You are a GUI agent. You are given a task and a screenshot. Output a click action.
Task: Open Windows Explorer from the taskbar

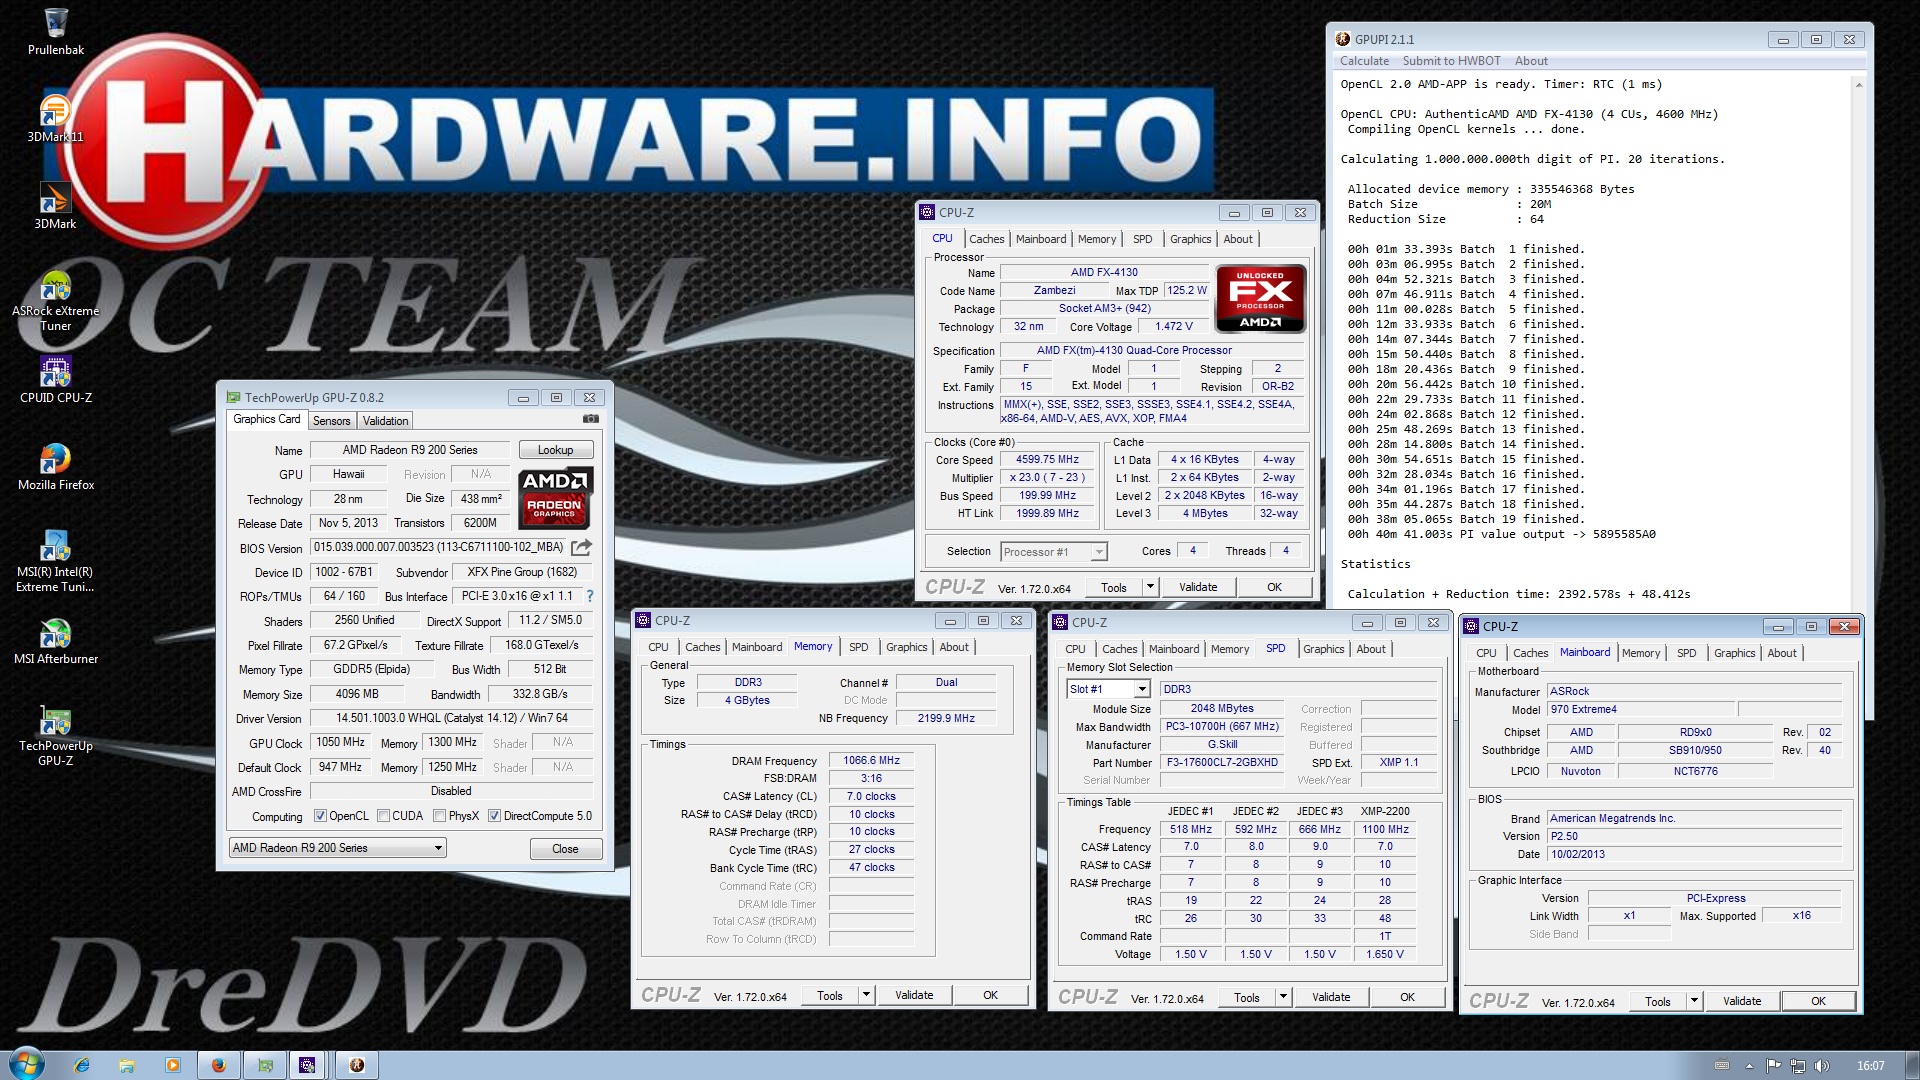127,1065
